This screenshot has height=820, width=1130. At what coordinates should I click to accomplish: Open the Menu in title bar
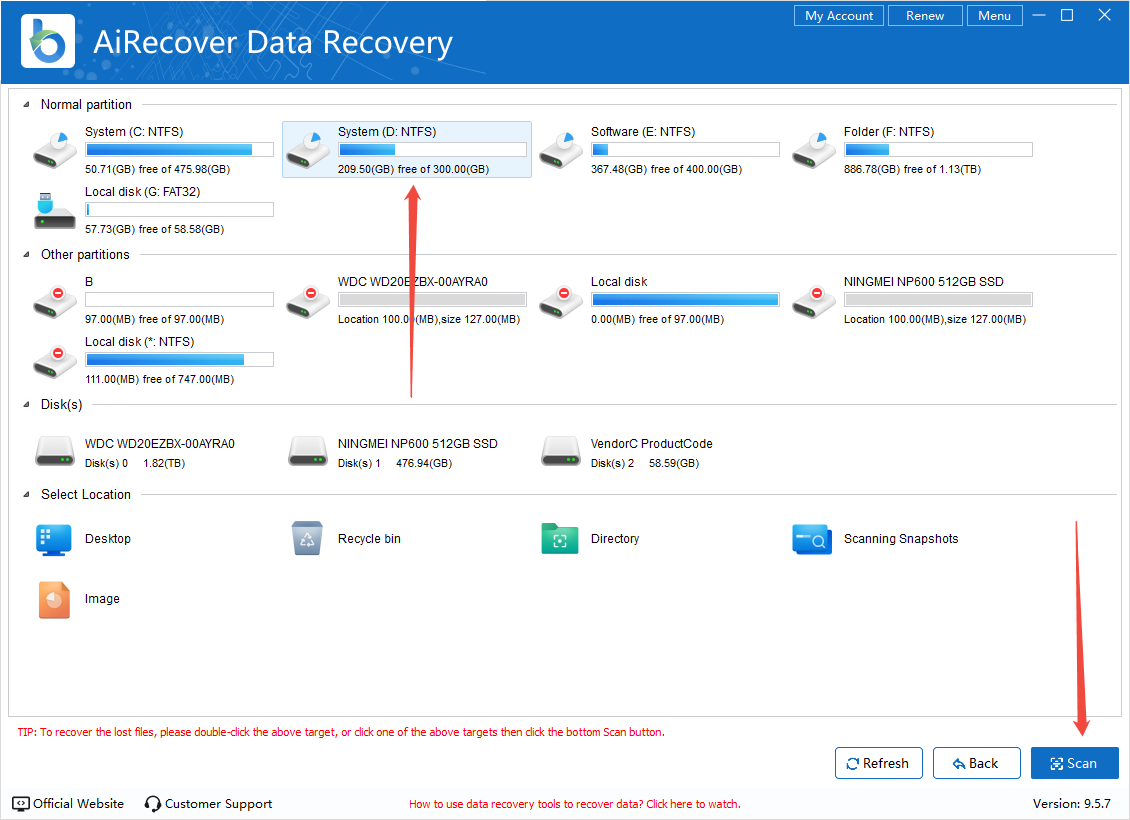pos(994,16)
